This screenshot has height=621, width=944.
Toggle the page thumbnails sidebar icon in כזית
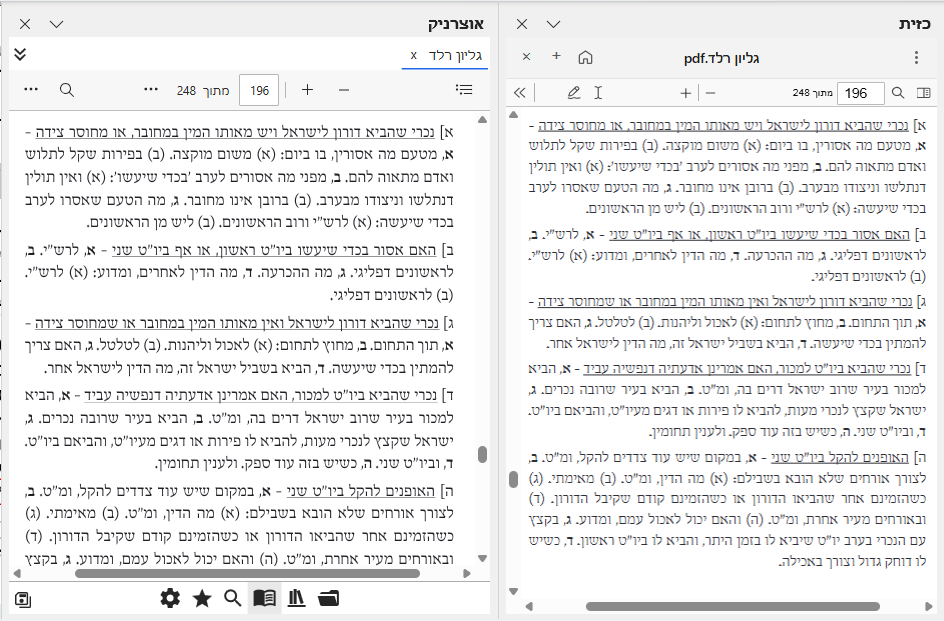[x=926, y=90]
